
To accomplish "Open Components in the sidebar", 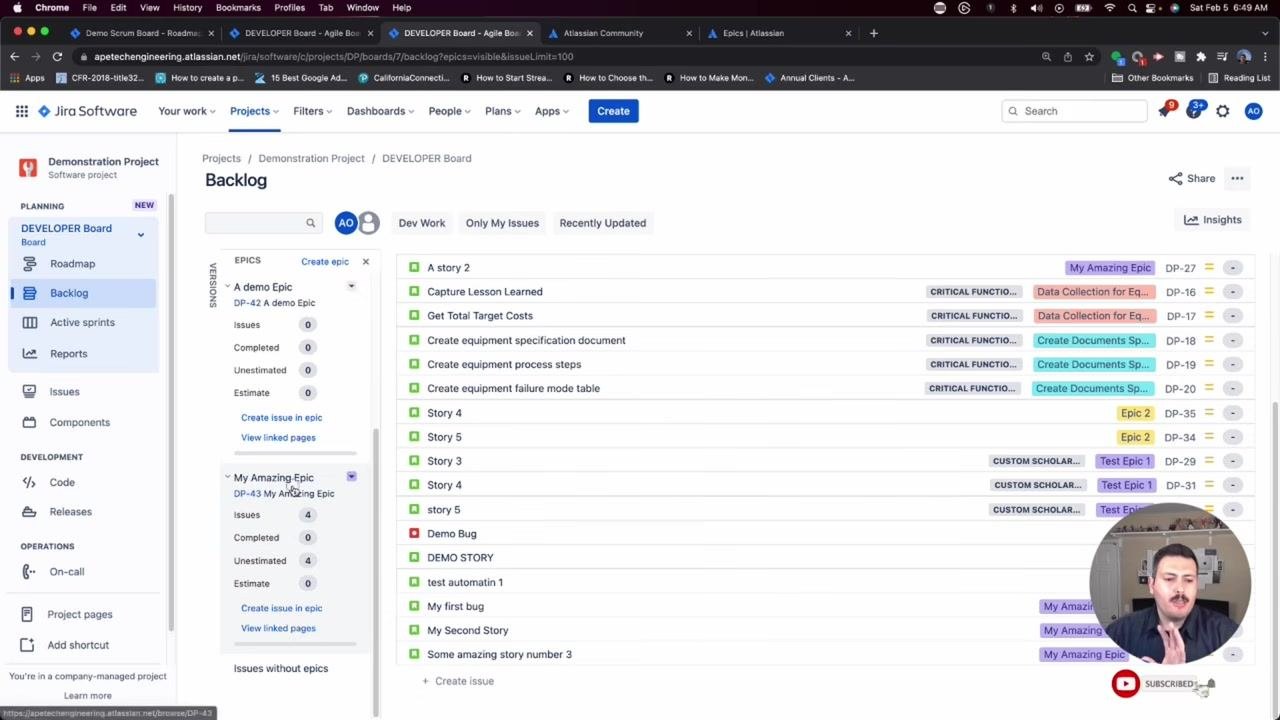I will pyautogui.click(x=79, y=423).
